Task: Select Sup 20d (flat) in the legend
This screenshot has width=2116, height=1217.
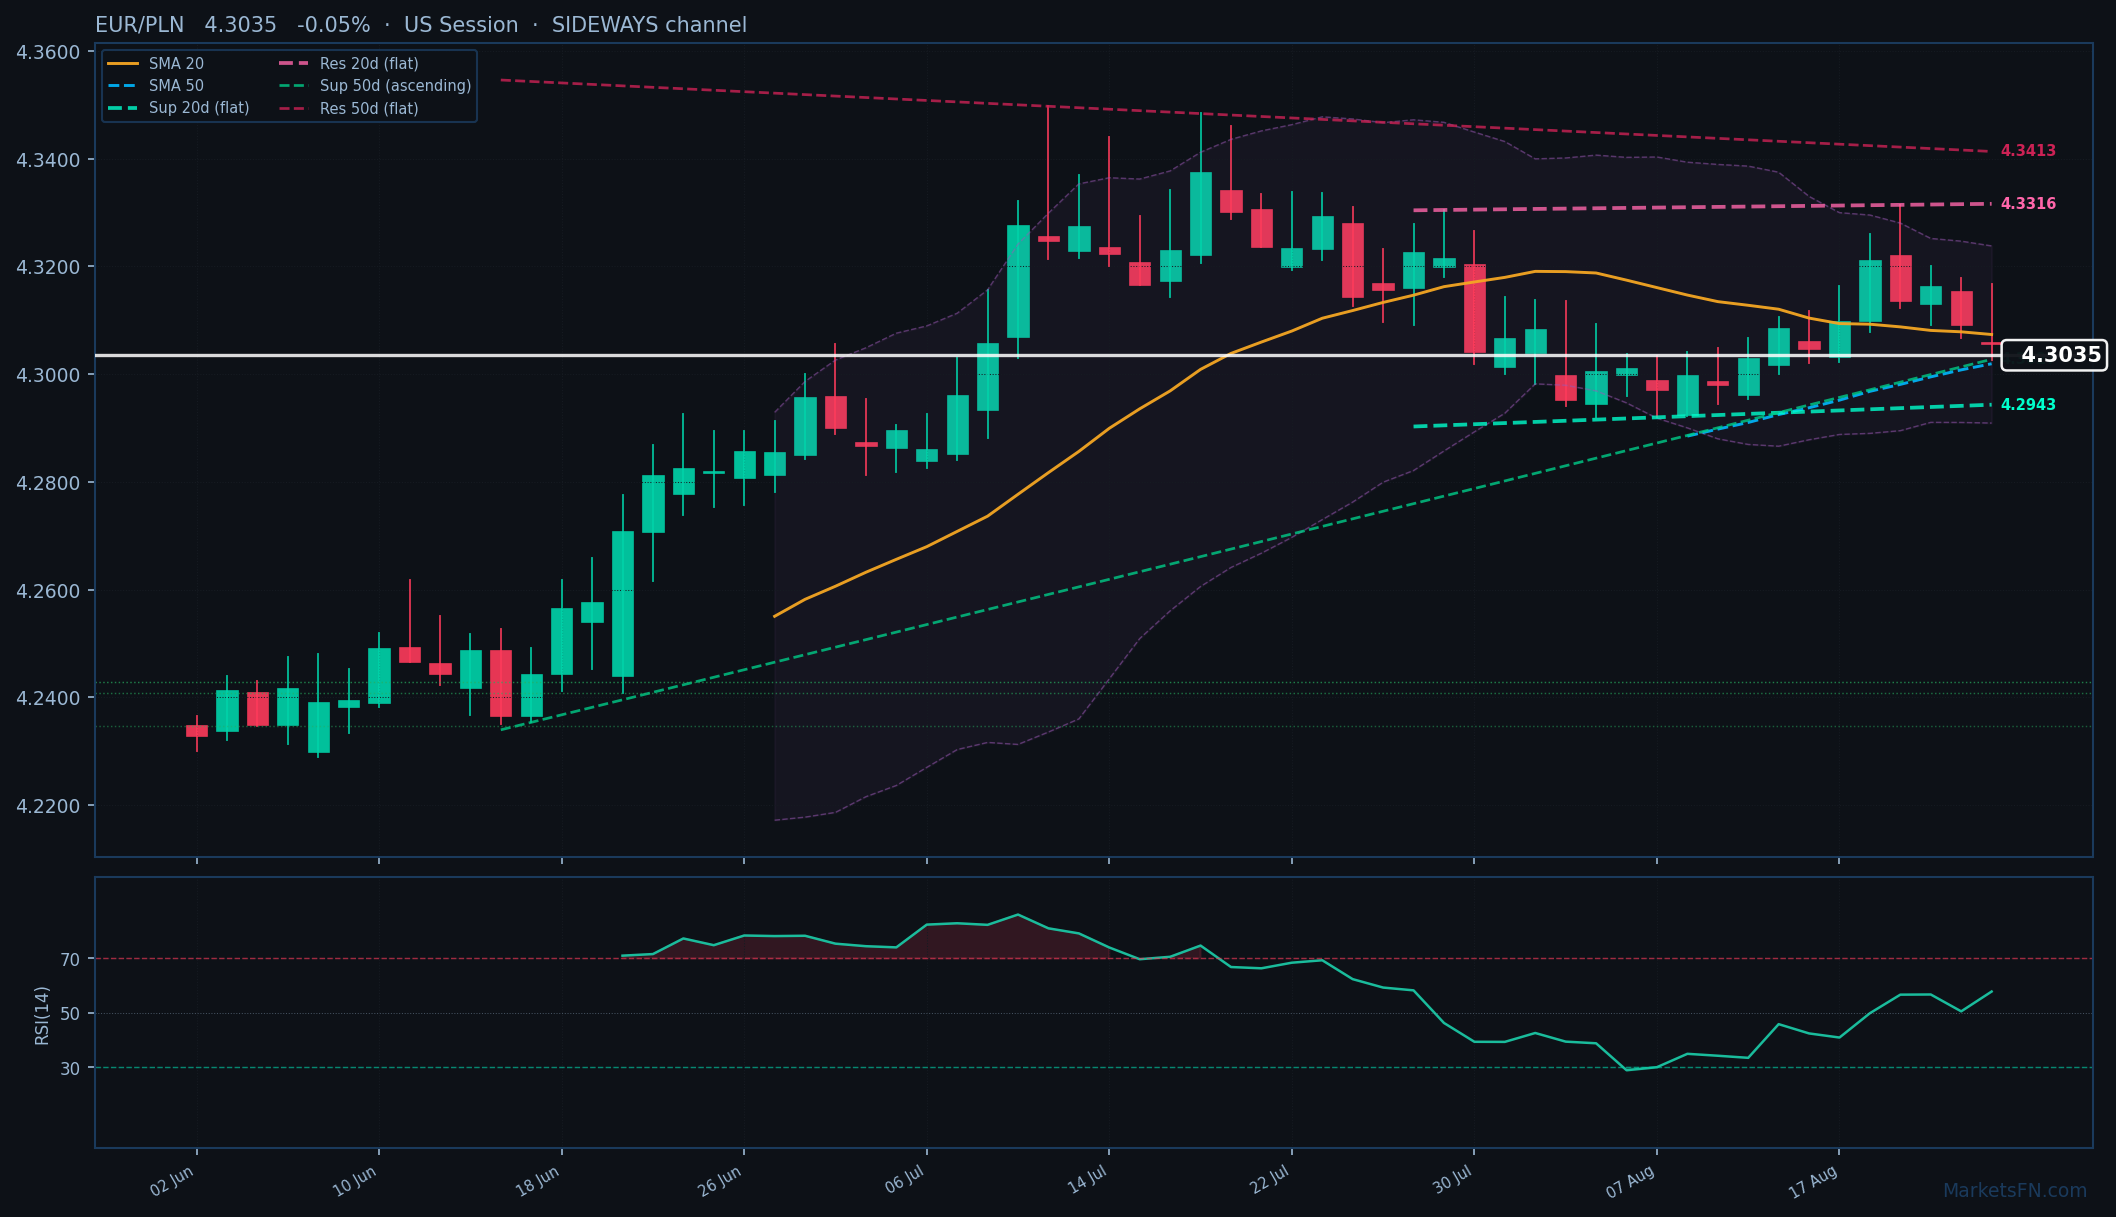Action: pos(178,108)
